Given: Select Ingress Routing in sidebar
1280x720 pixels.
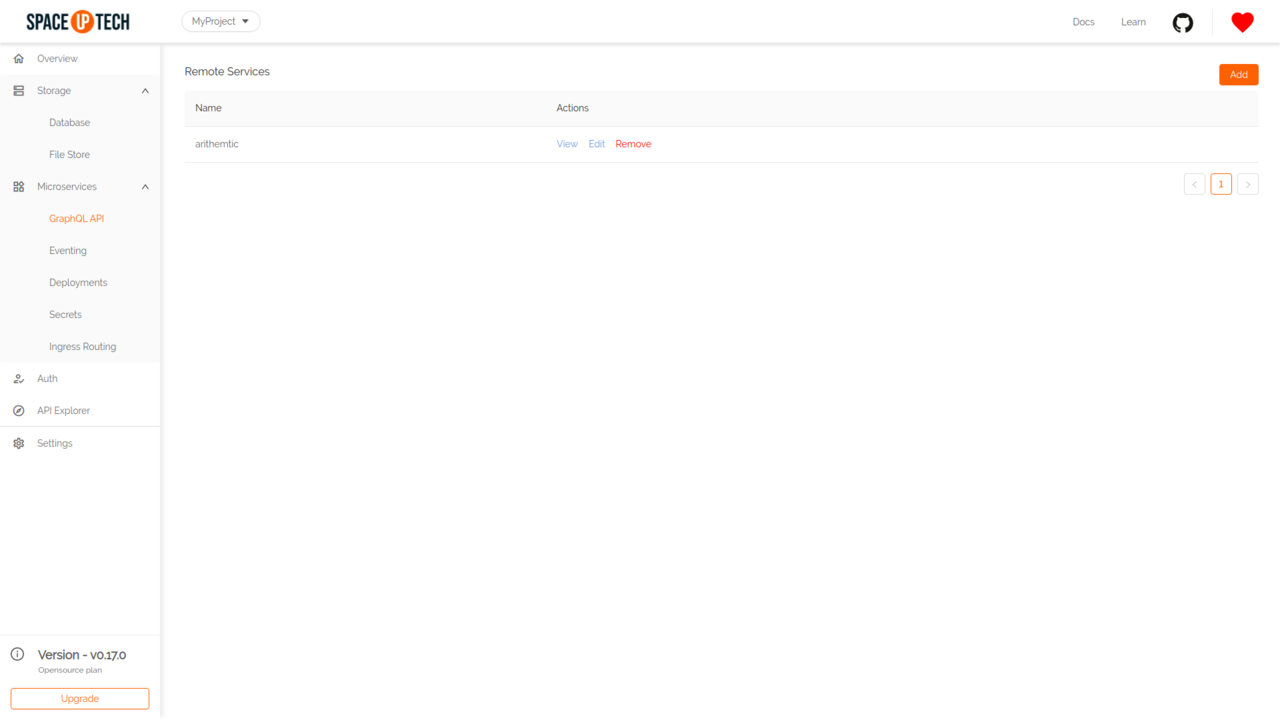Looking at the screenshot, I should tap(82, 347).
